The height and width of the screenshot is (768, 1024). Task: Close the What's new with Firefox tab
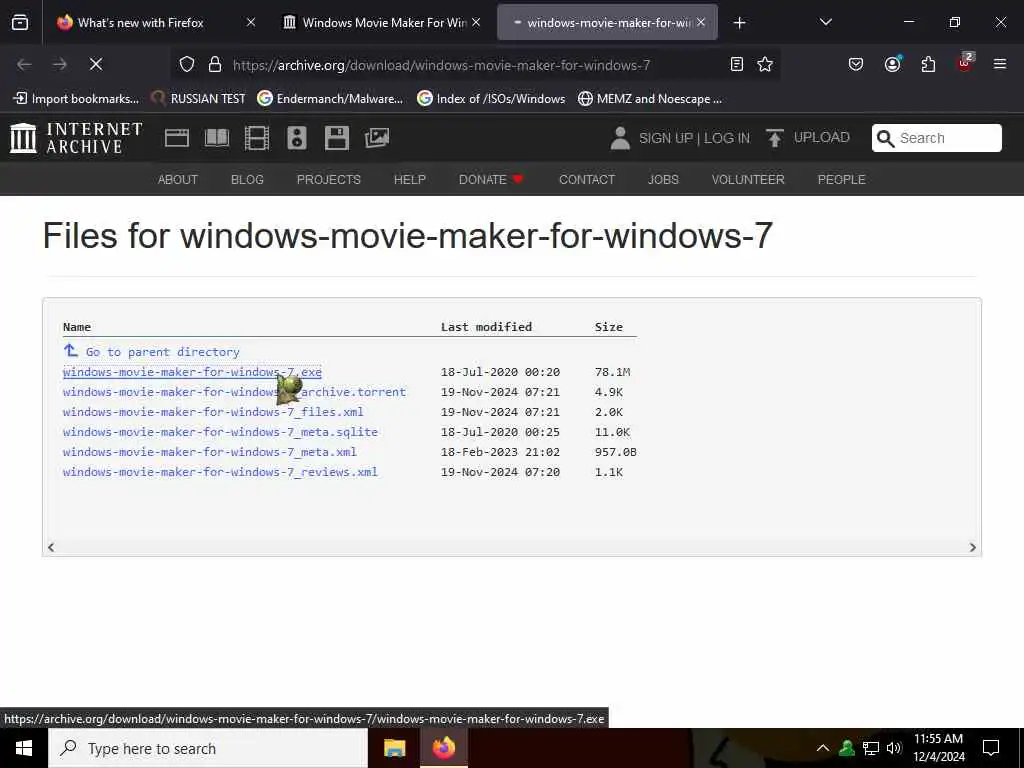tap(251, 22)
